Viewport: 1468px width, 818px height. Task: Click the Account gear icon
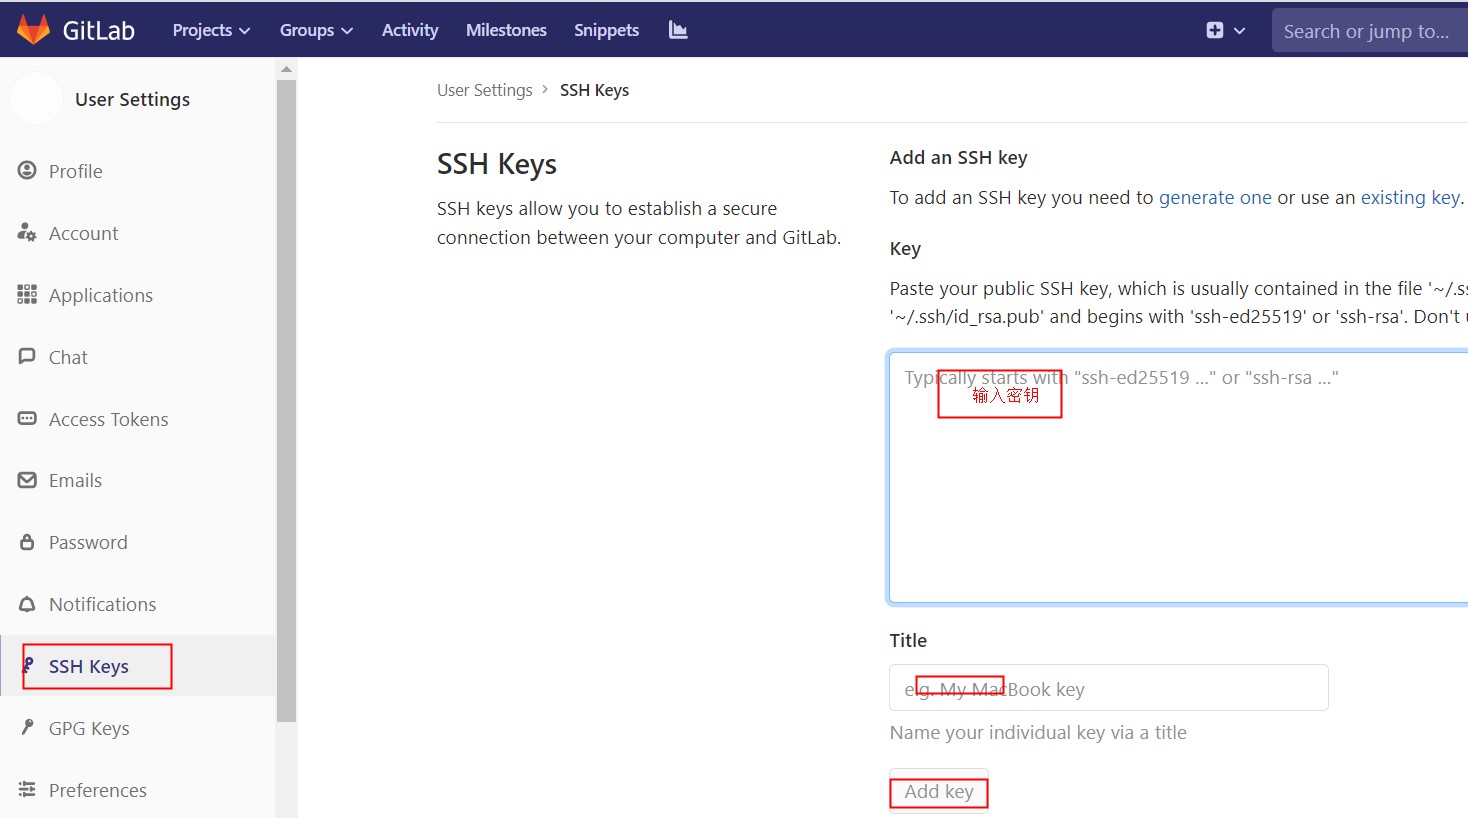coord(27,233)
